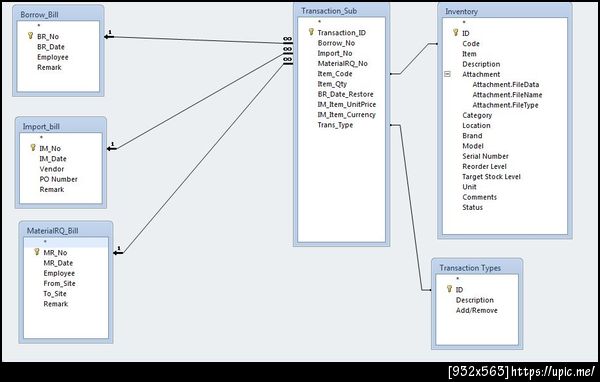Select the Attachment.FileData field

pyautogui.click(x=505, y=85)
